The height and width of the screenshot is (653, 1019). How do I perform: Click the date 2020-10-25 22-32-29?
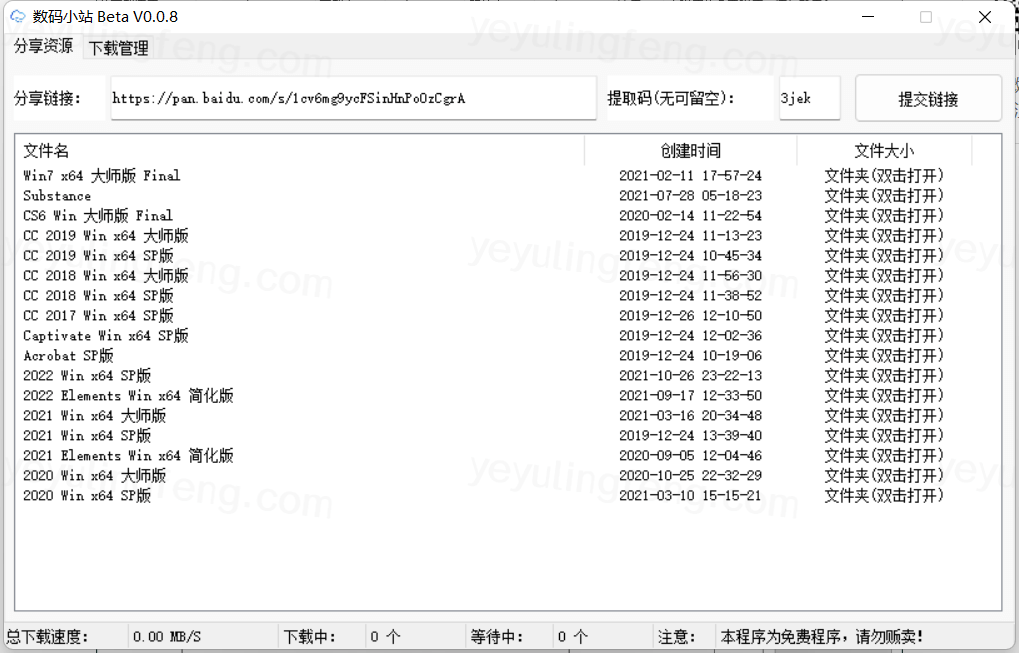point(690,476)
